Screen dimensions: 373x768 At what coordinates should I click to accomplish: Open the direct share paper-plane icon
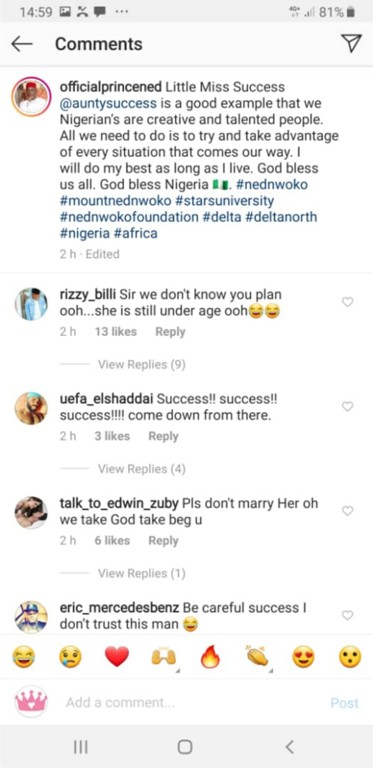click(x=351, y=43)
